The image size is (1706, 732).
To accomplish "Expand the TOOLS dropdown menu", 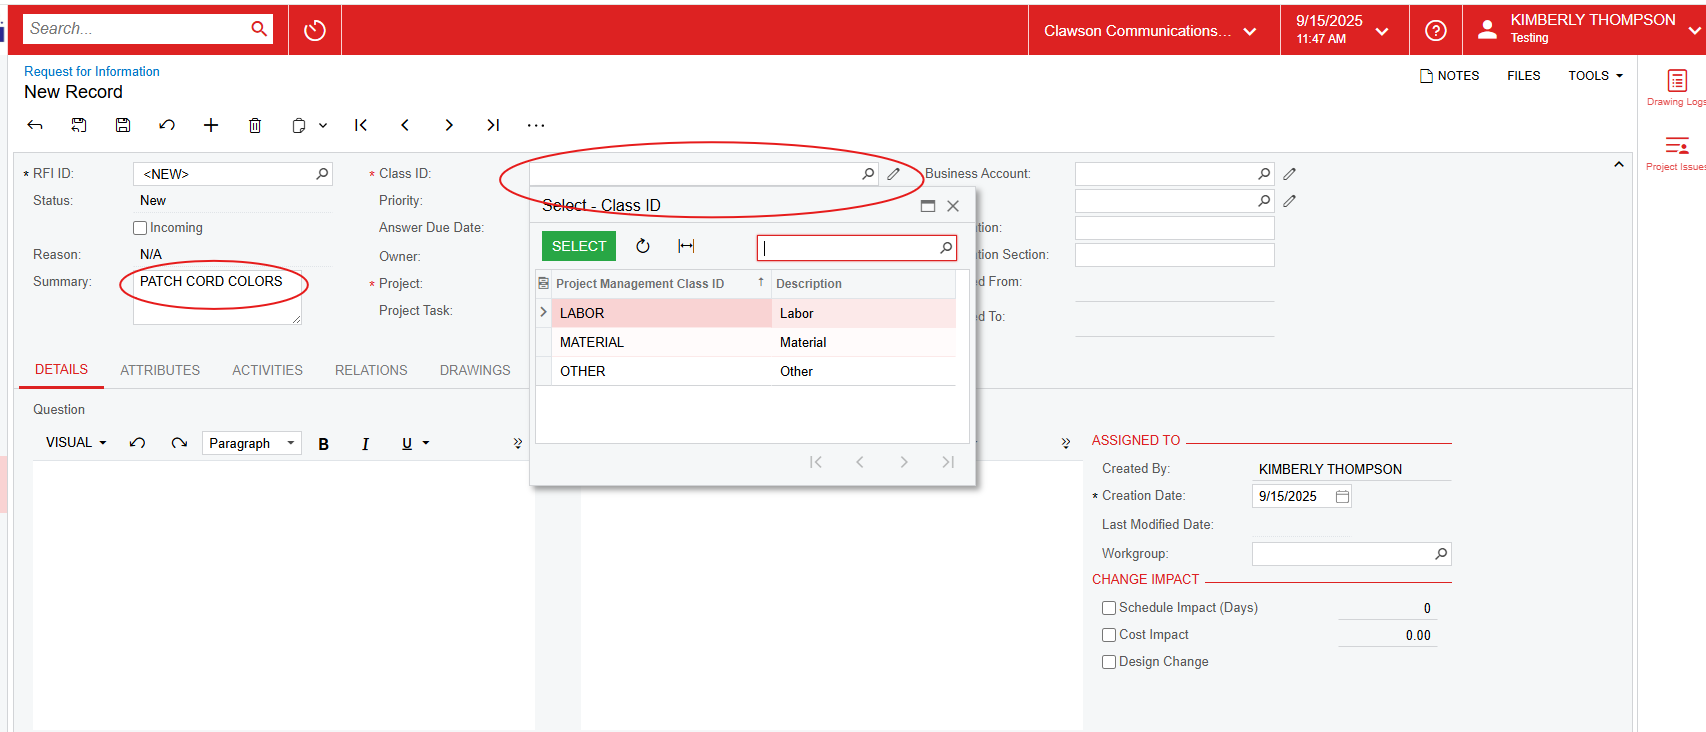I will click(1595, 76).
